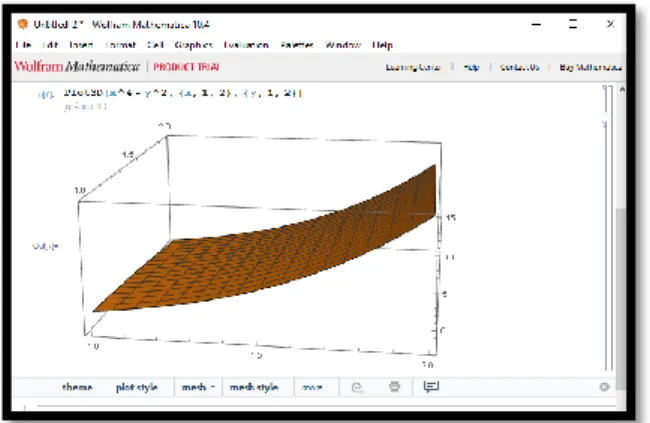This screenshot has width=650, height=423.
Task: Click the Out label of the plot
Action: coord(45,246)
